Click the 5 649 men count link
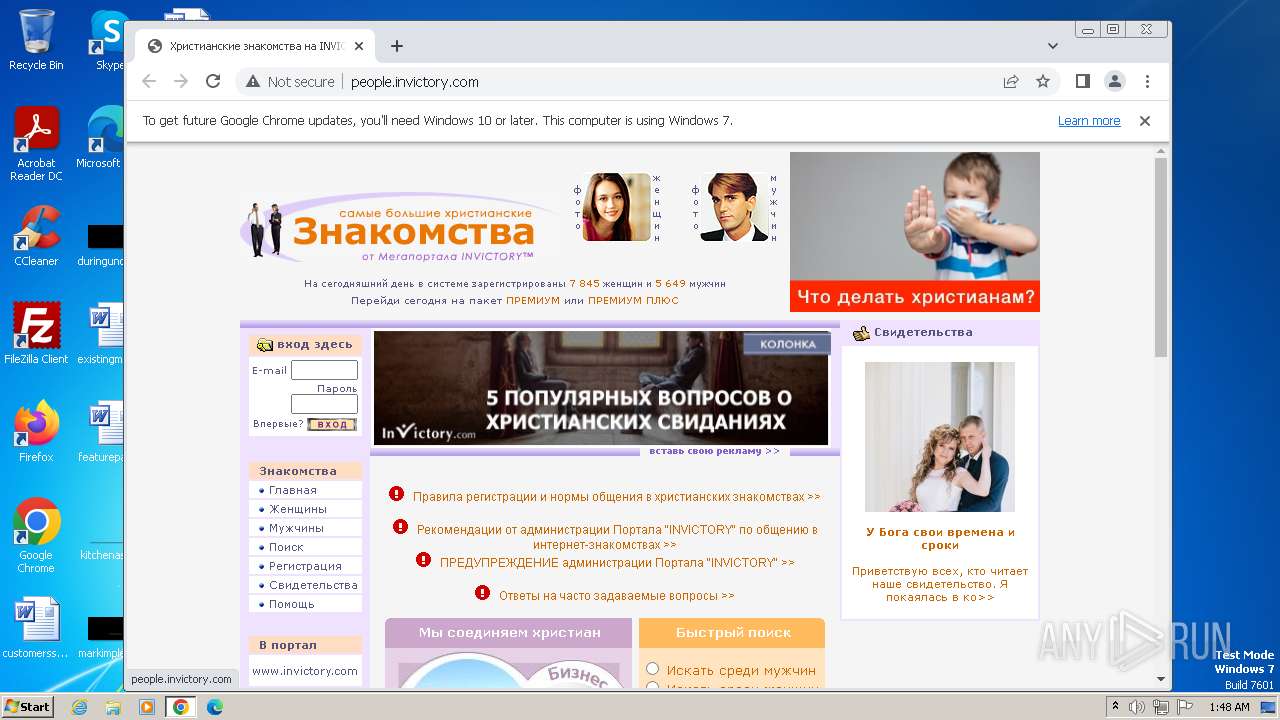Image resolution: width=1280 pixels, height=720 pixels. click(670, 284)
